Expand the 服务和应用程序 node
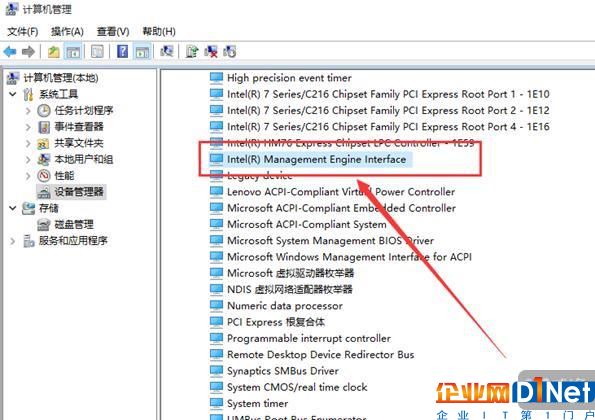Image resolution: width=595 pixels, height=420 pixels. pyautogui.click(x=13, y=241)
